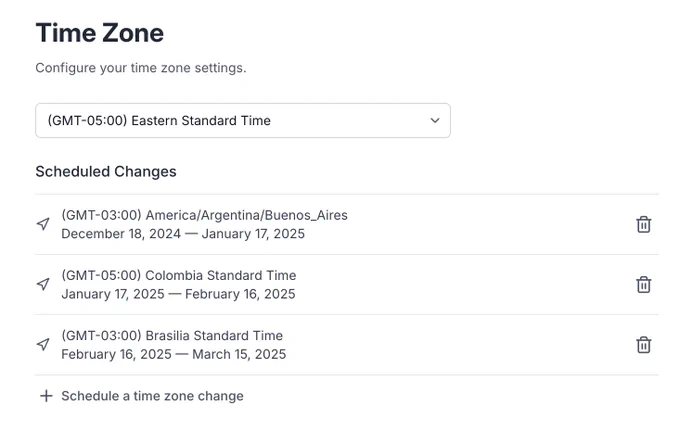Click the trash icon for Brasilia Standard Time

644,345
